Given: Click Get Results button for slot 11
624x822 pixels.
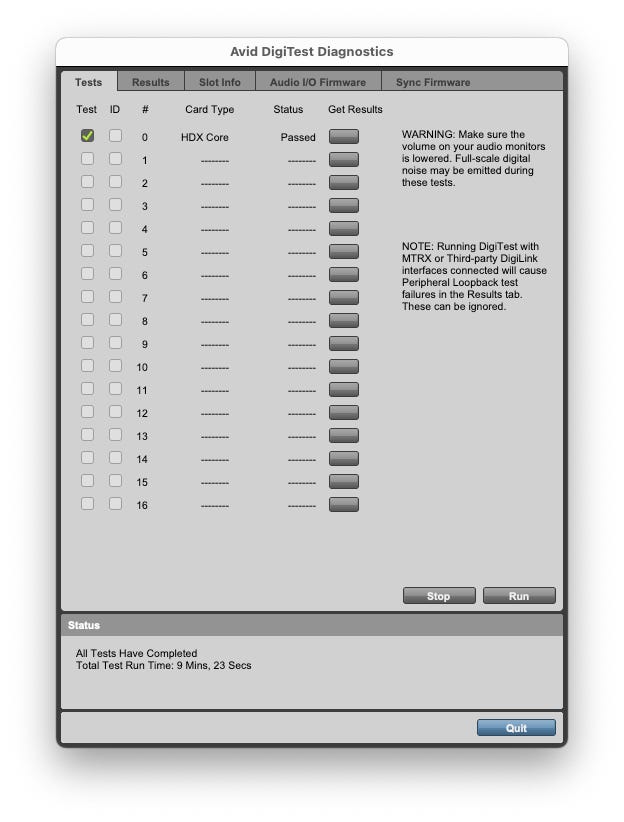Looking at the screenshot, I should [344, 389].
